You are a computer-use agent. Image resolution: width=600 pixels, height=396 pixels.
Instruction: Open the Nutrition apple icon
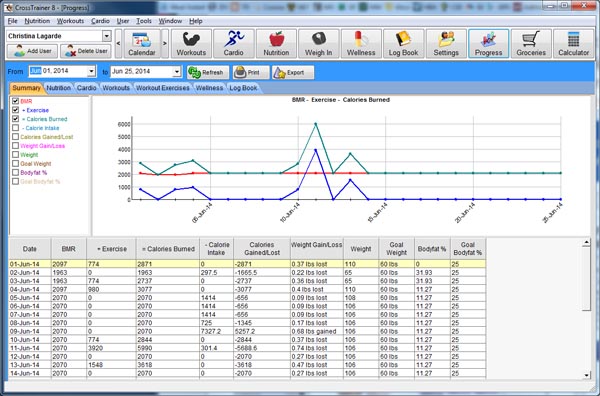tap(276, 44)
